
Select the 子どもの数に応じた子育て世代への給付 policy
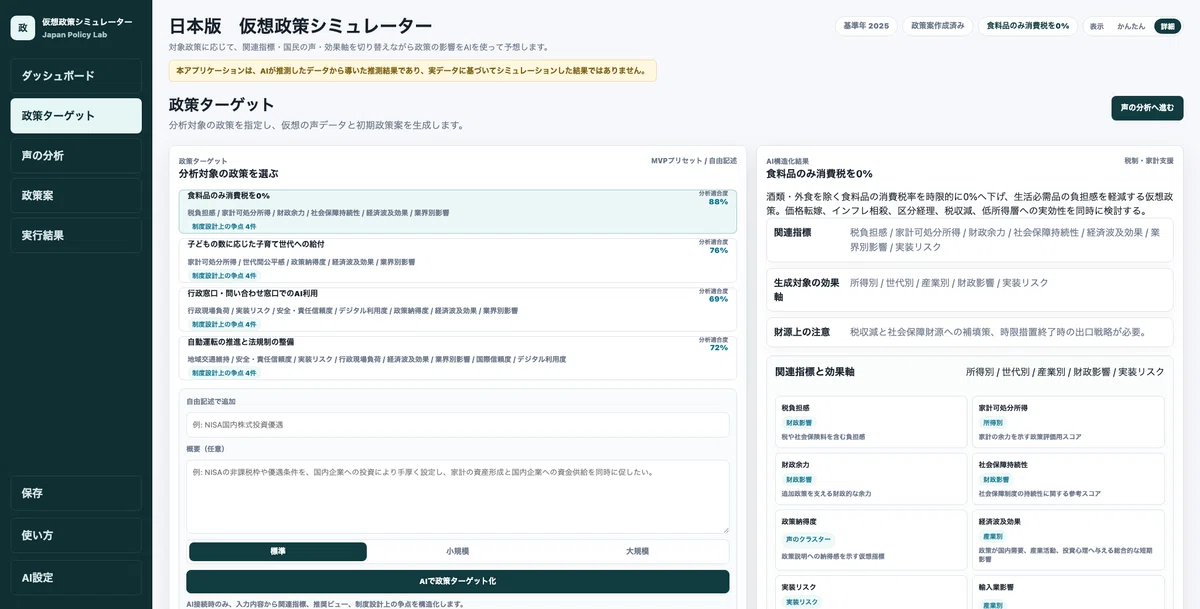(458, 260)
